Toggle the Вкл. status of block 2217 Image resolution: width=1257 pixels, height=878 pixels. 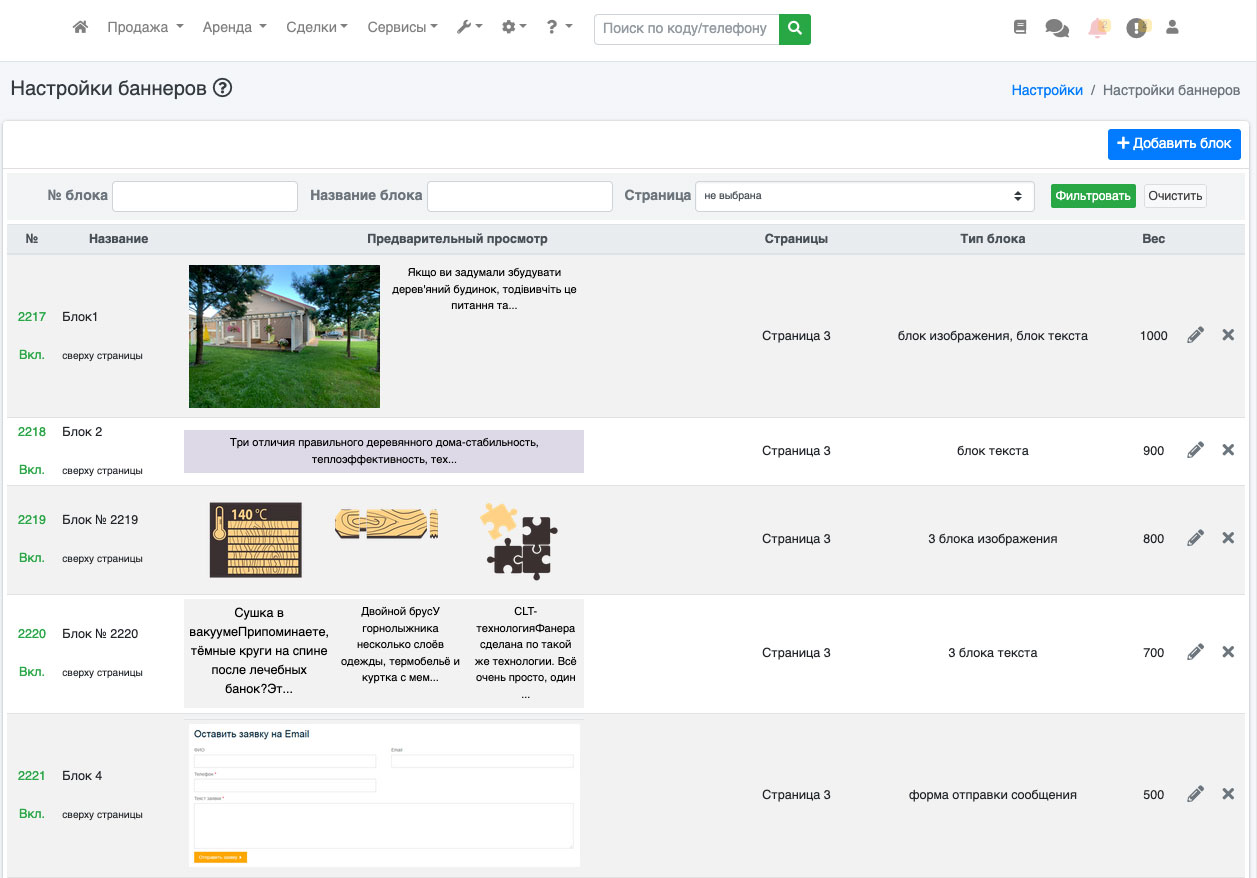tap(32, 355)
